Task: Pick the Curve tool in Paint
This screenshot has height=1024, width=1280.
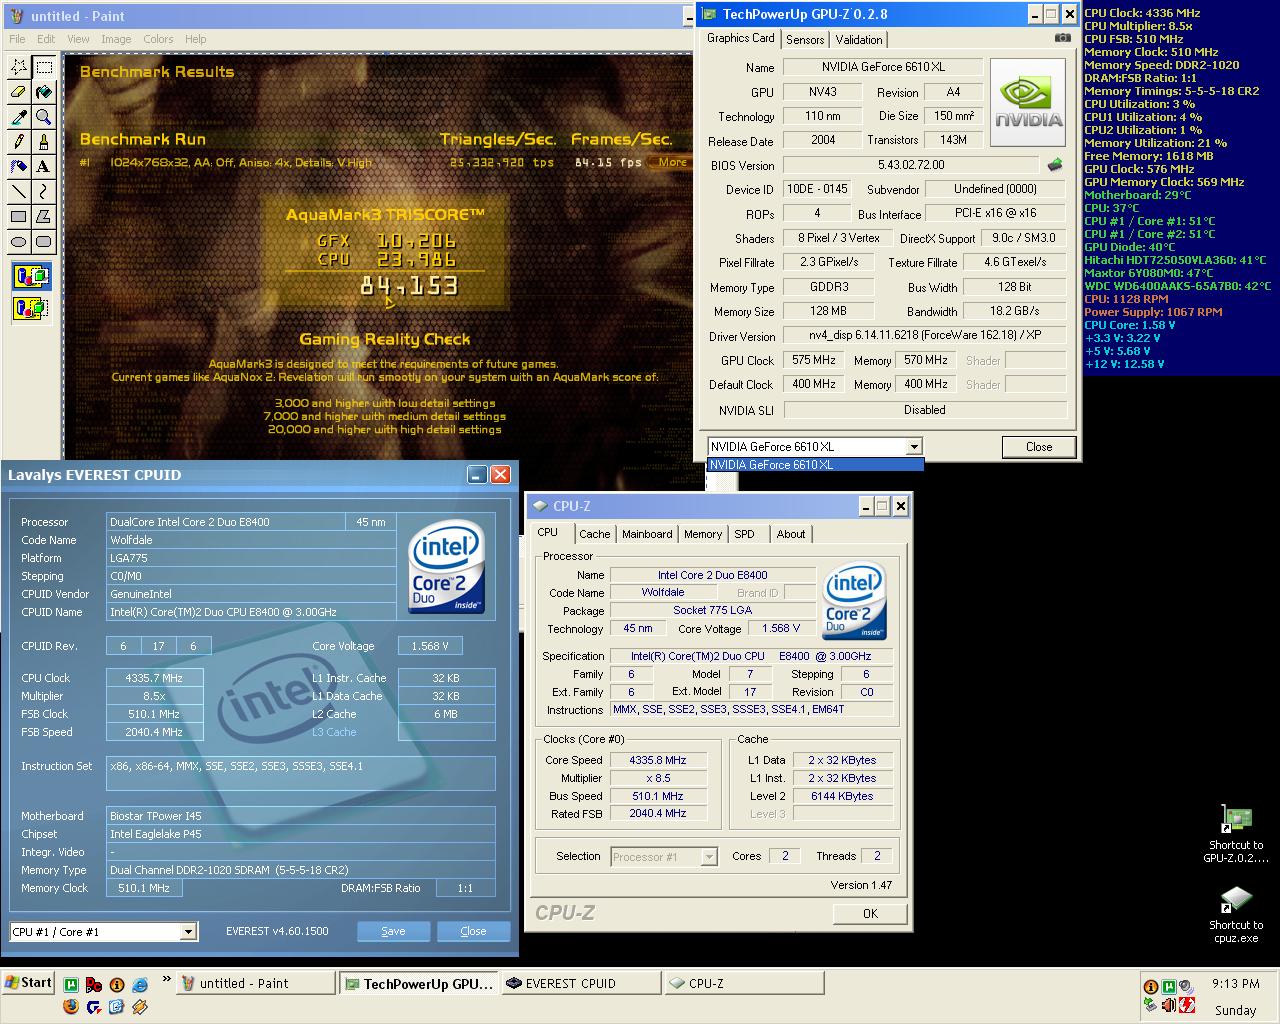Action: pos(44,191)
